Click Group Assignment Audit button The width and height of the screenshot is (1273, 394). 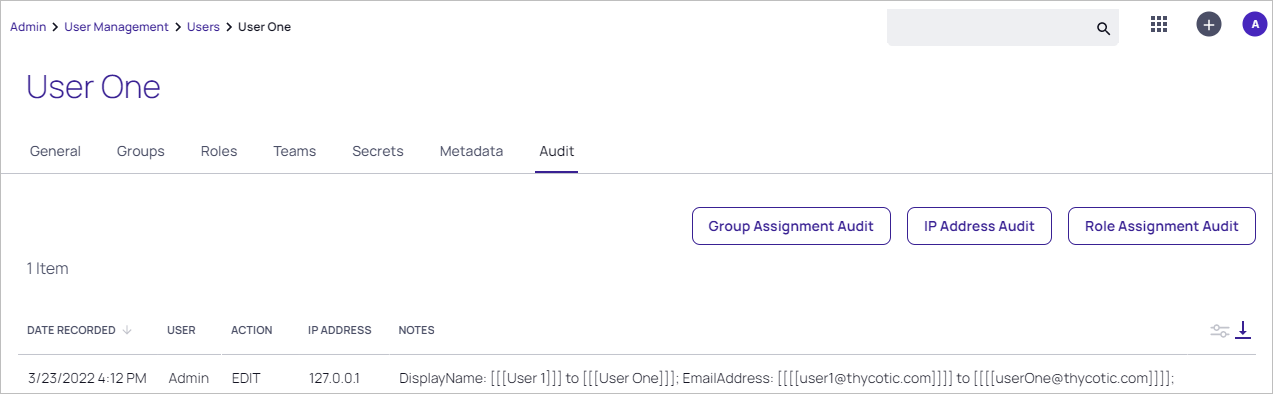[x=791, y=226]
